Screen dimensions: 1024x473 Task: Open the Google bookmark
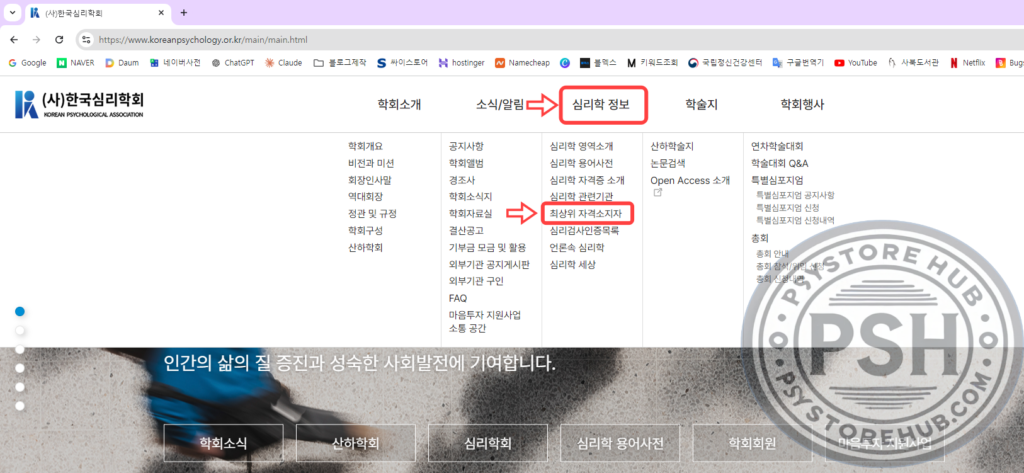[27, 62]
